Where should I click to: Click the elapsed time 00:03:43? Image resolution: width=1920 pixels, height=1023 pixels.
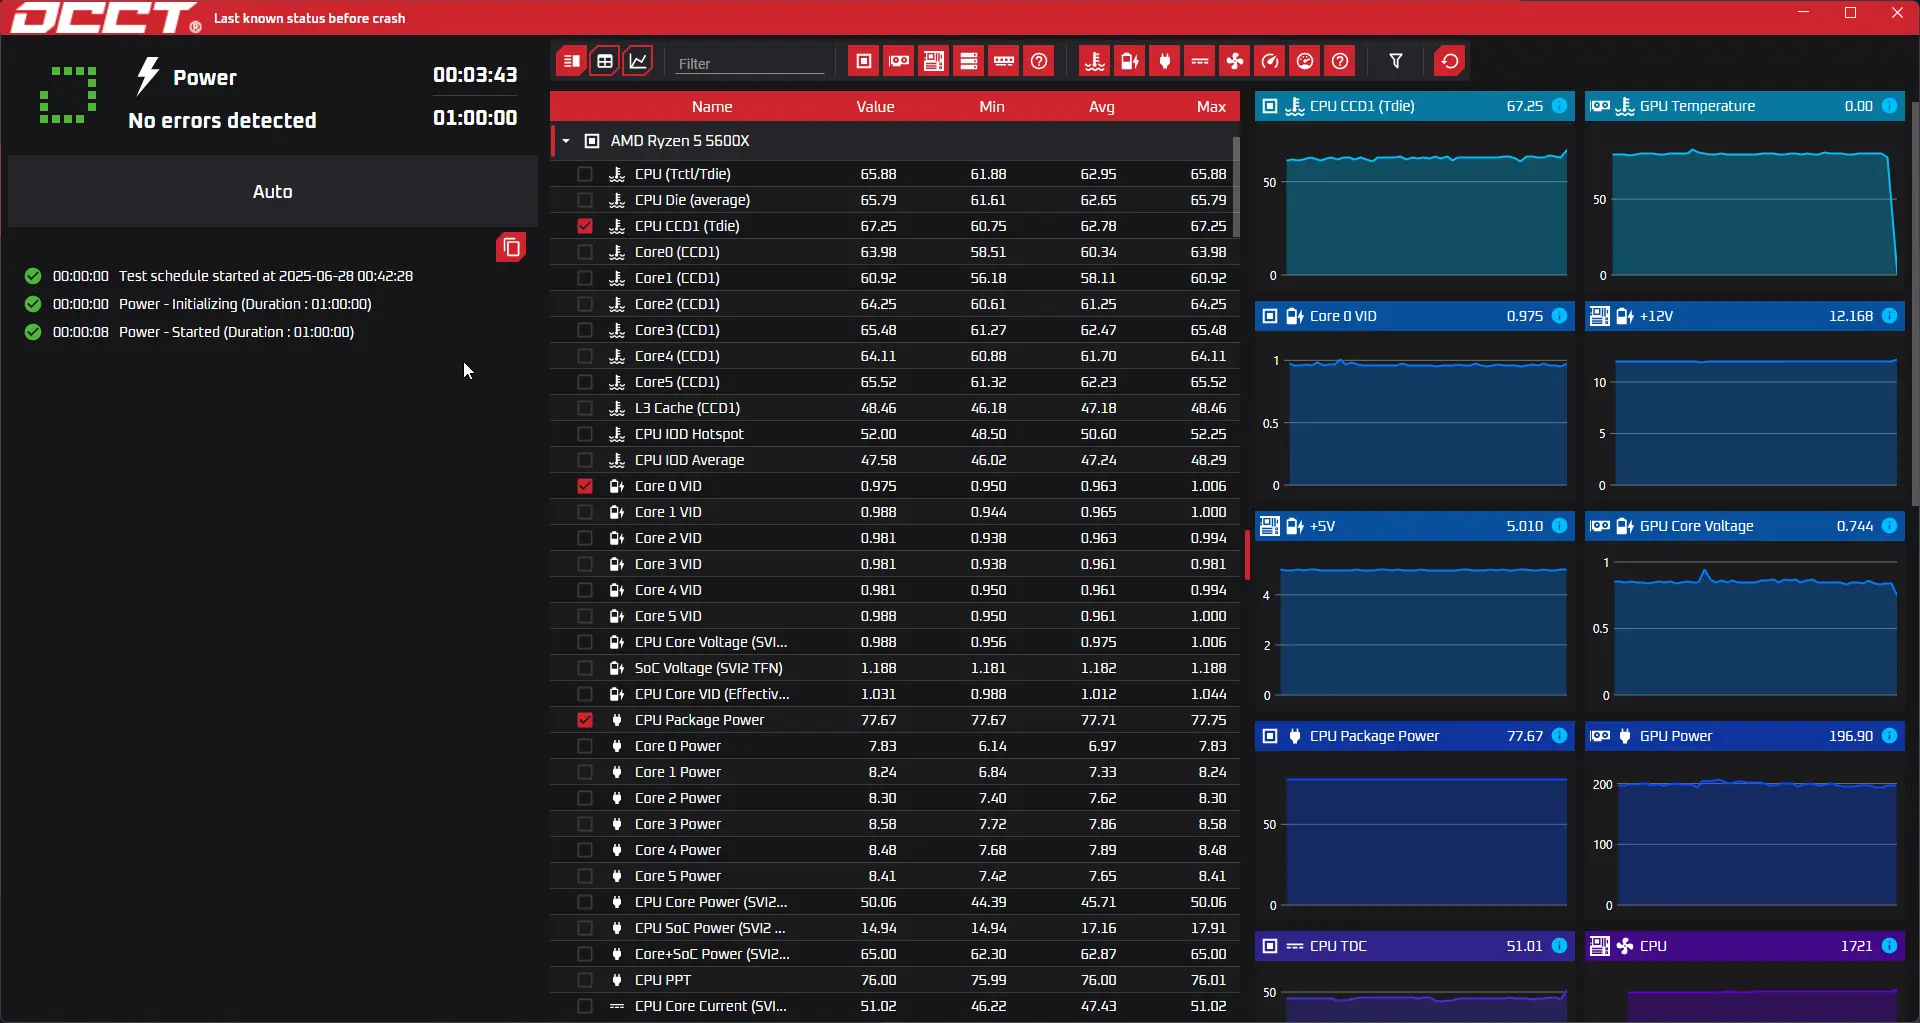point(475,75)
